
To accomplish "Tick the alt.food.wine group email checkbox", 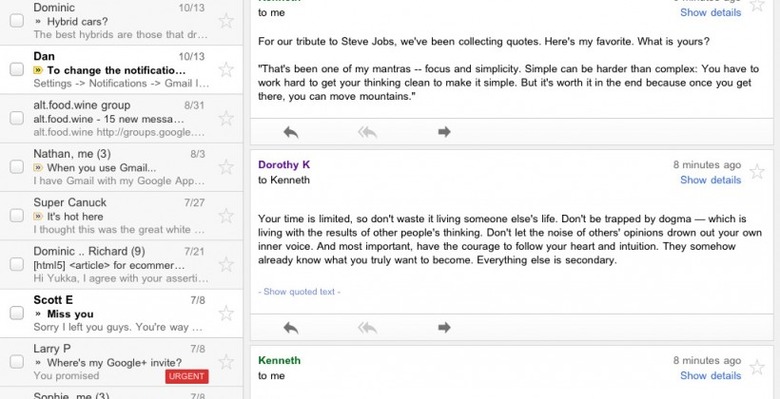I will (17, 118).
